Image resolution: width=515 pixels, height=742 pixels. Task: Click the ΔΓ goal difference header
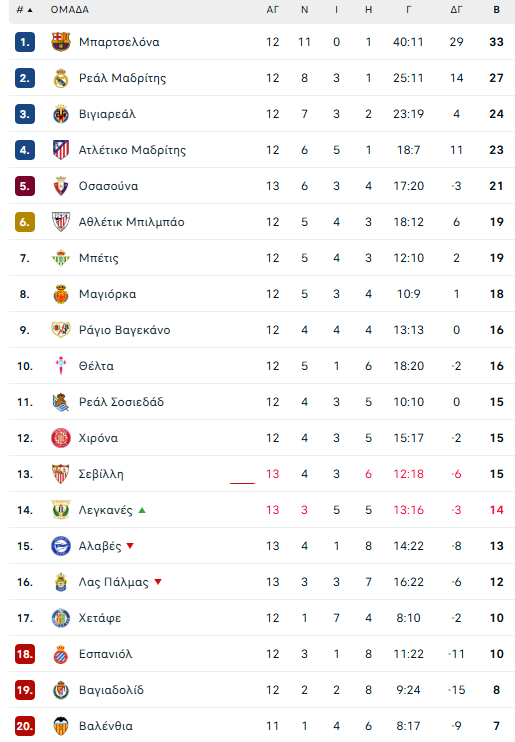456,9
